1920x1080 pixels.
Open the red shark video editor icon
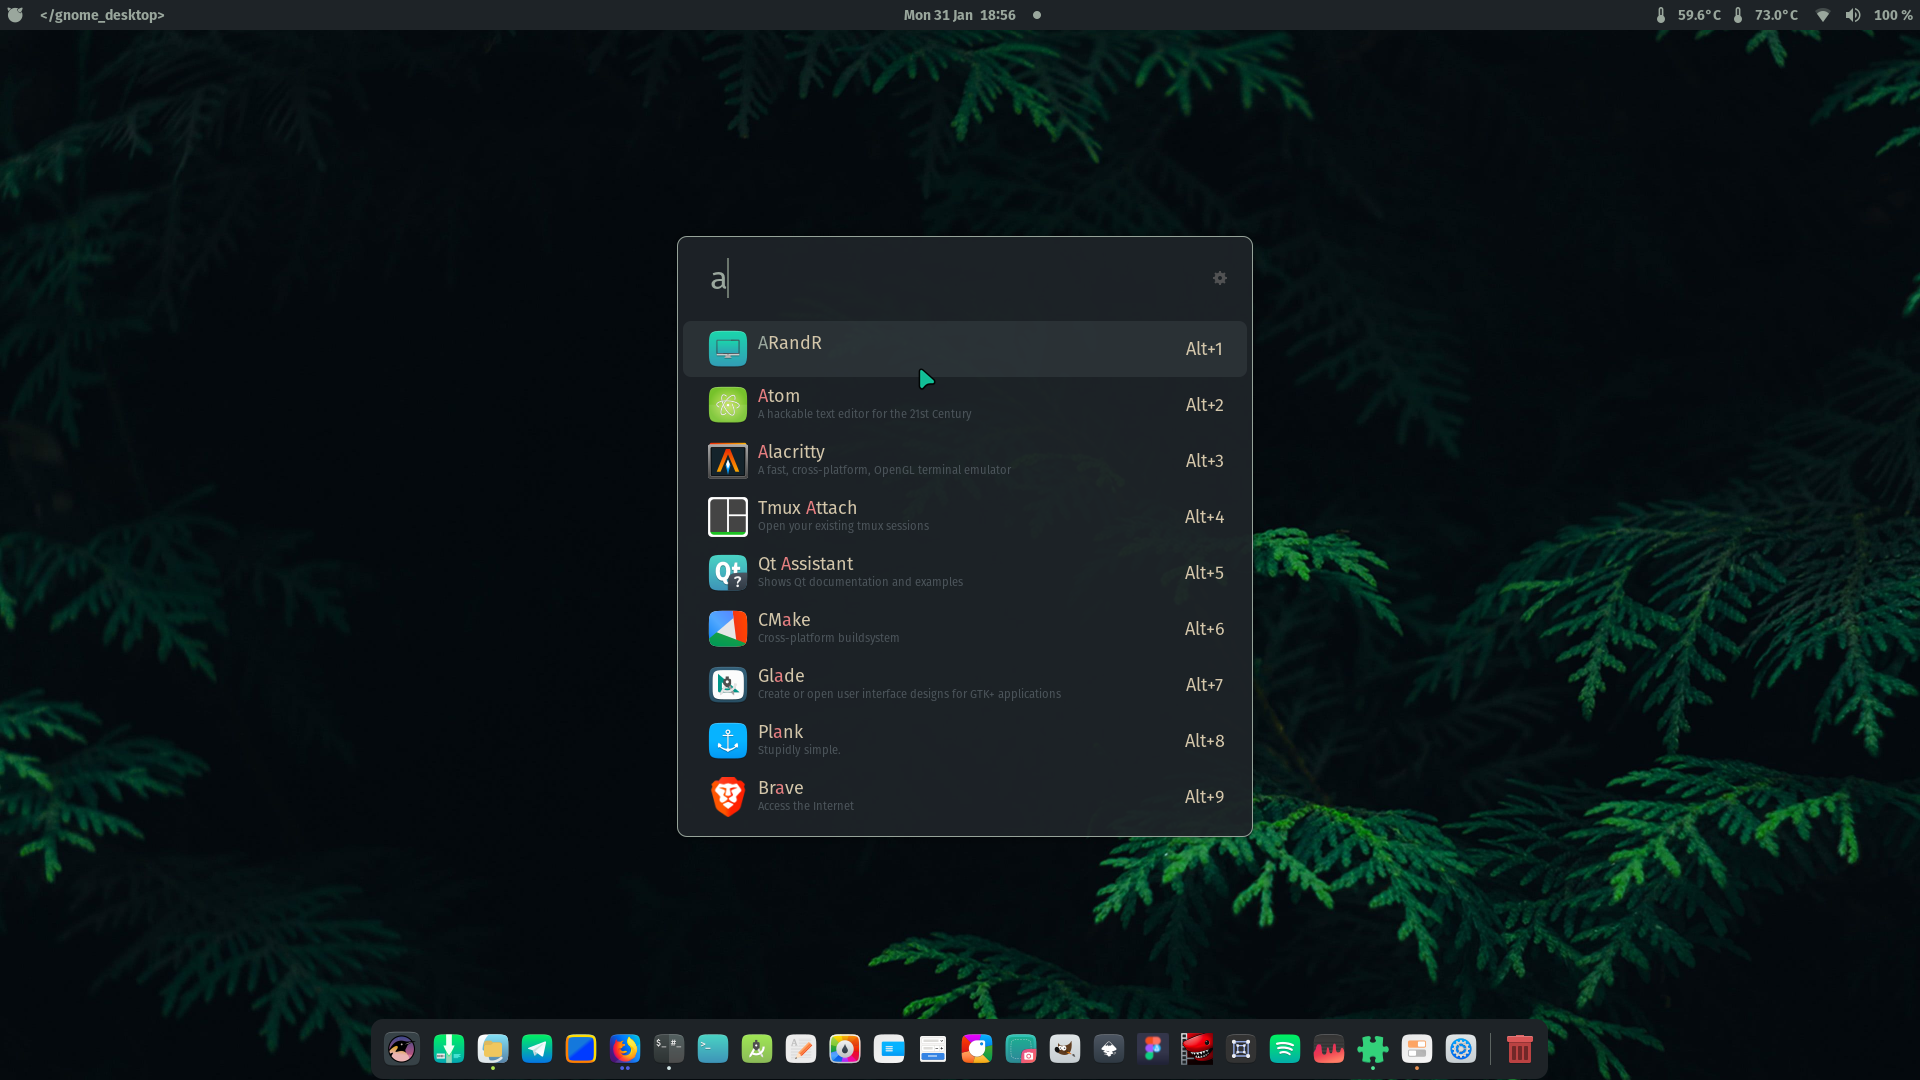[x=1197, y=1049]
